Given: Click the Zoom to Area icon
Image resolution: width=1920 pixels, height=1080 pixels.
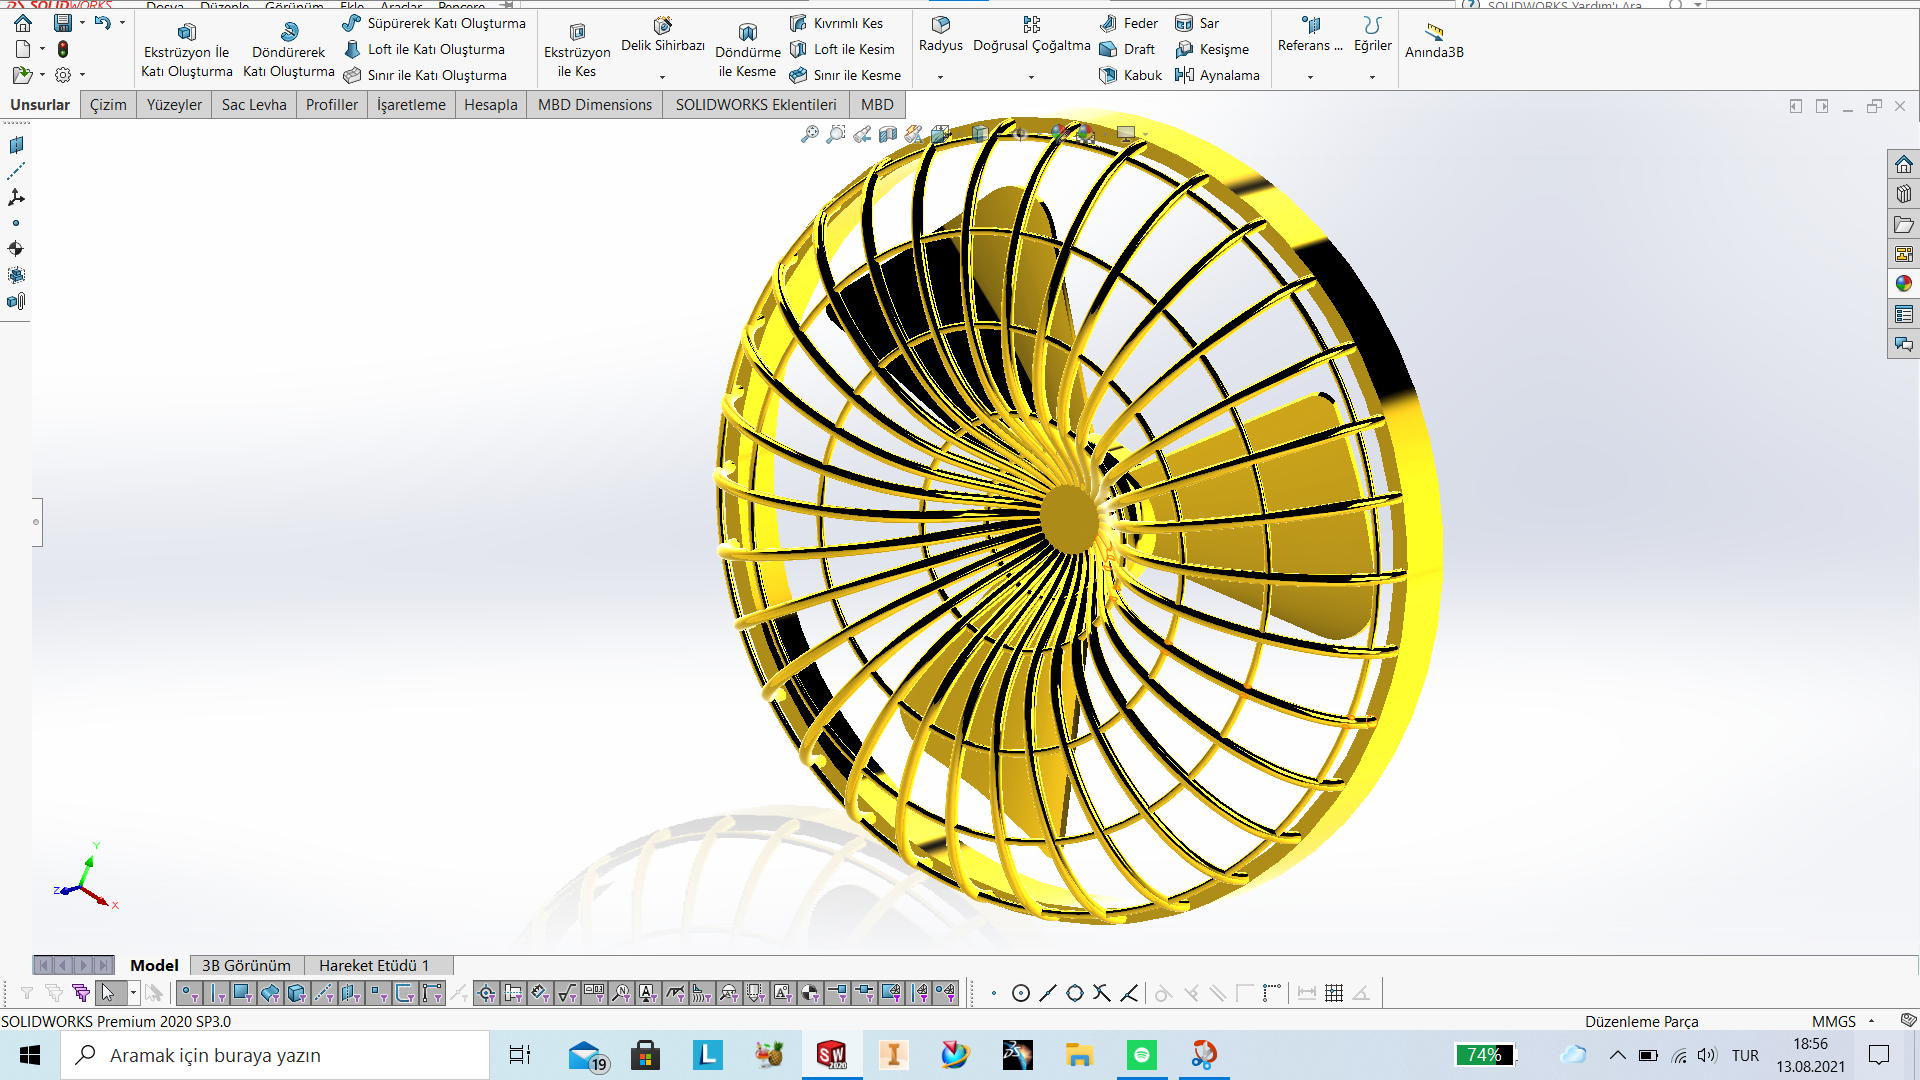Looking at the screenshot, I should click(836, 134).
